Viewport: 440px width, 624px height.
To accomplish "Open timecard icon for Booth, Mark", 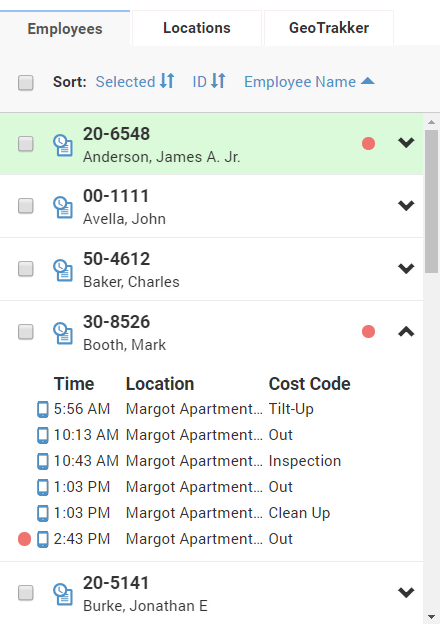I will click(63, 333).
